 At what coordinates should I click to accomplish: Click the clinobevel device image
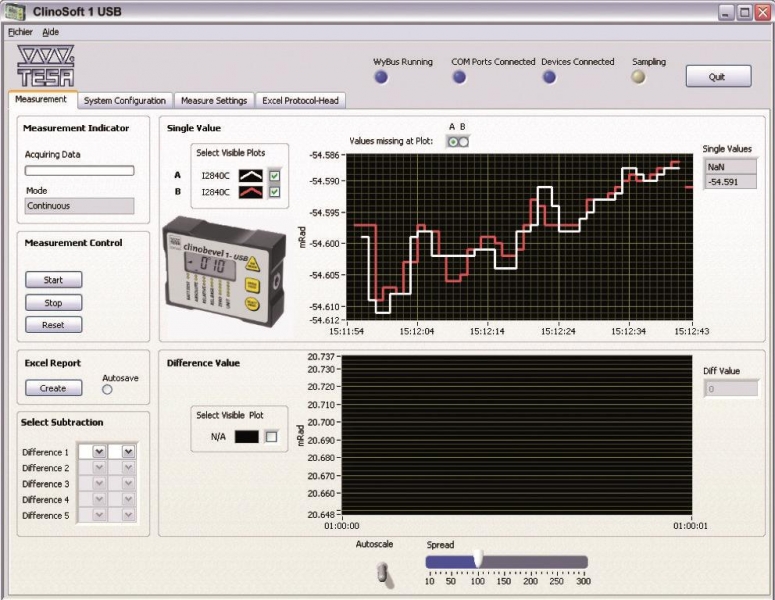224,271
